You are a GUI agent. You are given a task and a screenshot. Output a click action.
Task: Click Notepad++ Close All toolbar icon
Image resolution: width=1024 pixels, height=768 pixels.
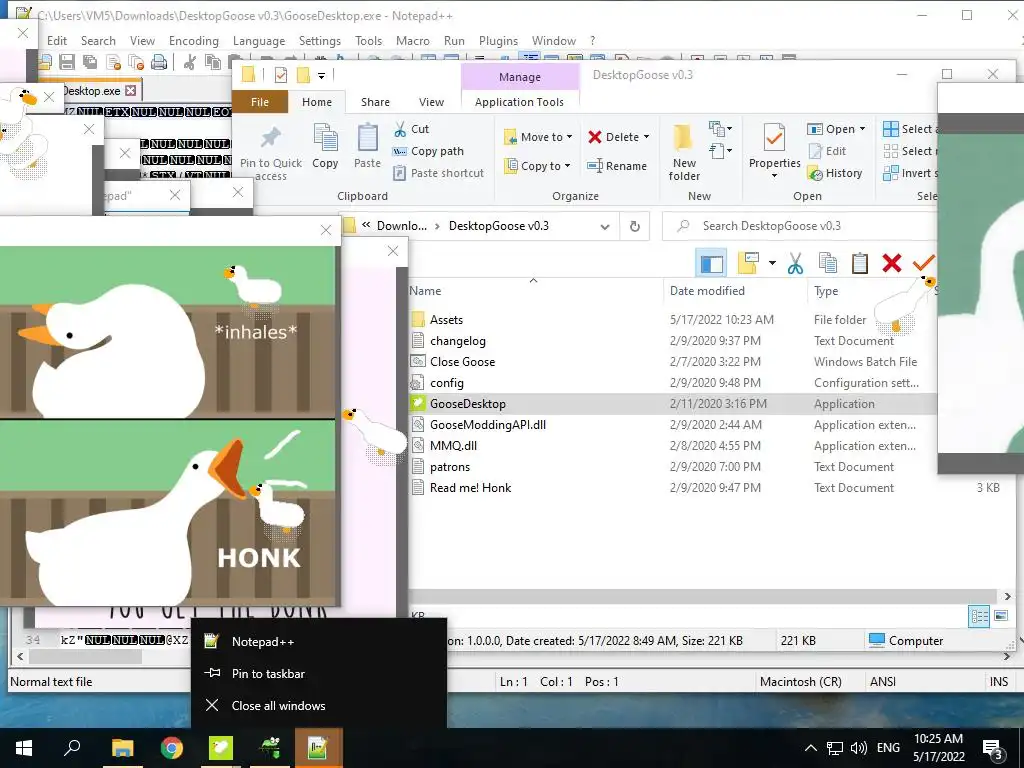coord(136,62)
